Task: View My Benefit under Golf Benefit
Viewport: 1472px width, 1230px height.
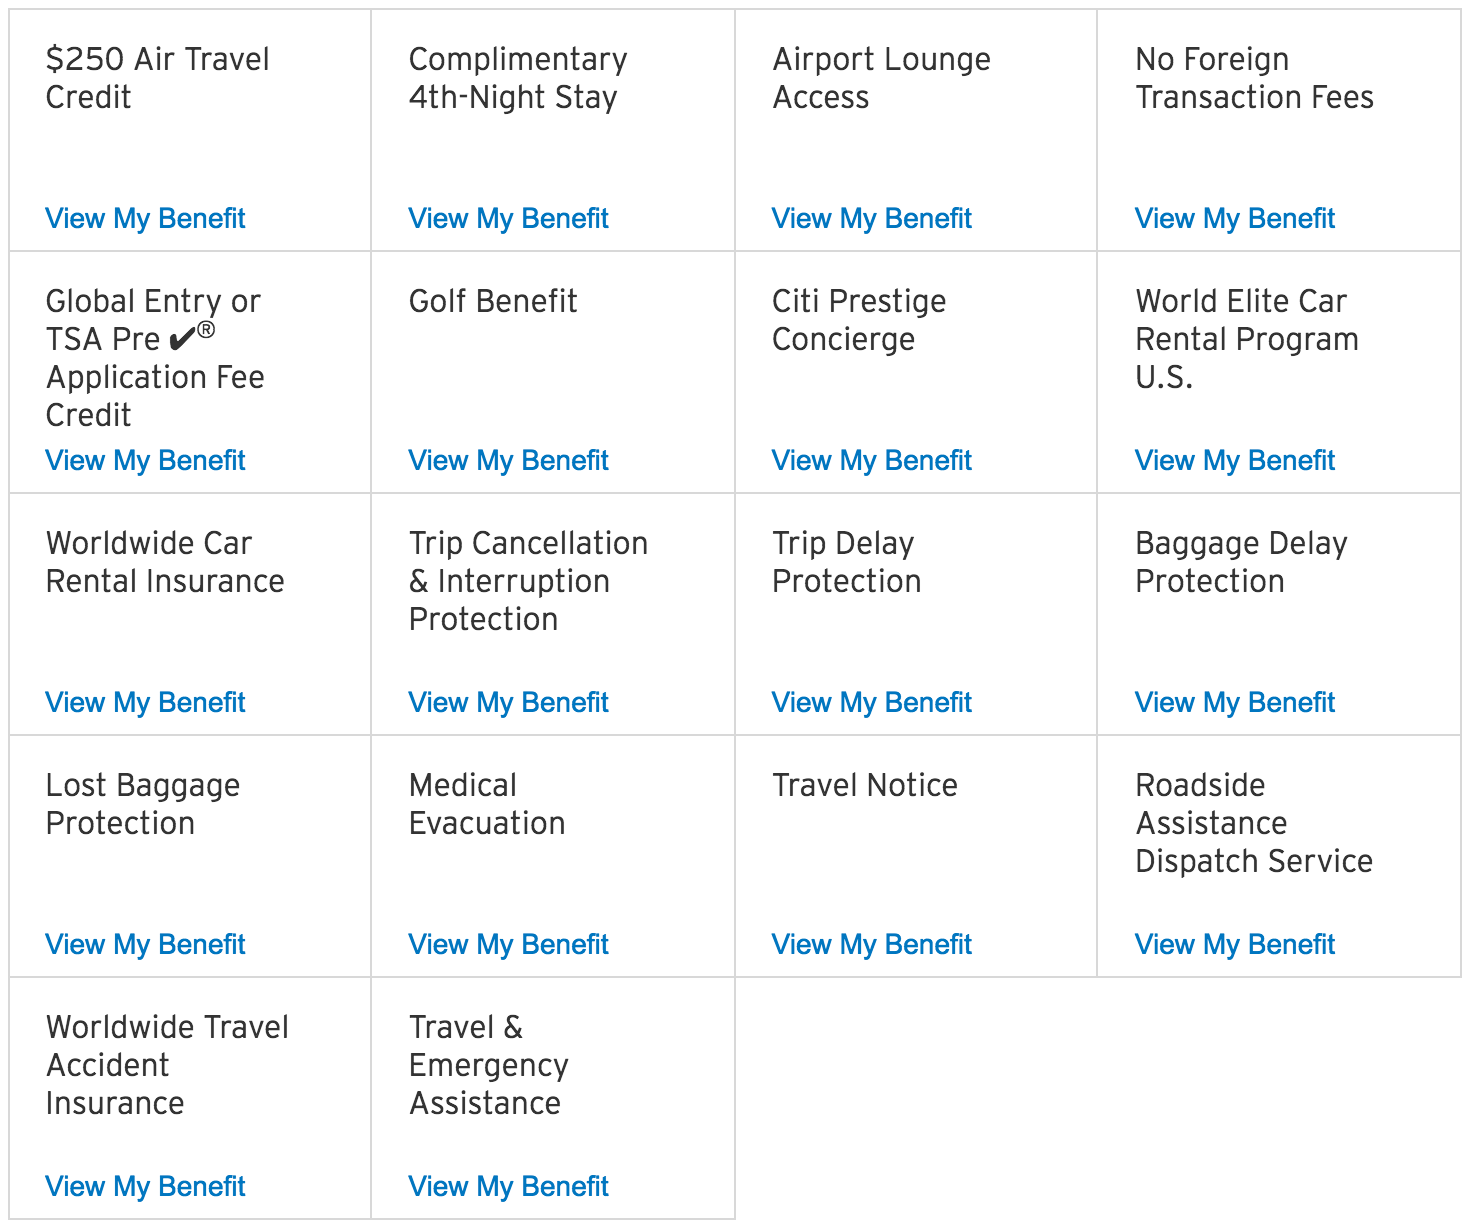Action: tap(508, 460)
